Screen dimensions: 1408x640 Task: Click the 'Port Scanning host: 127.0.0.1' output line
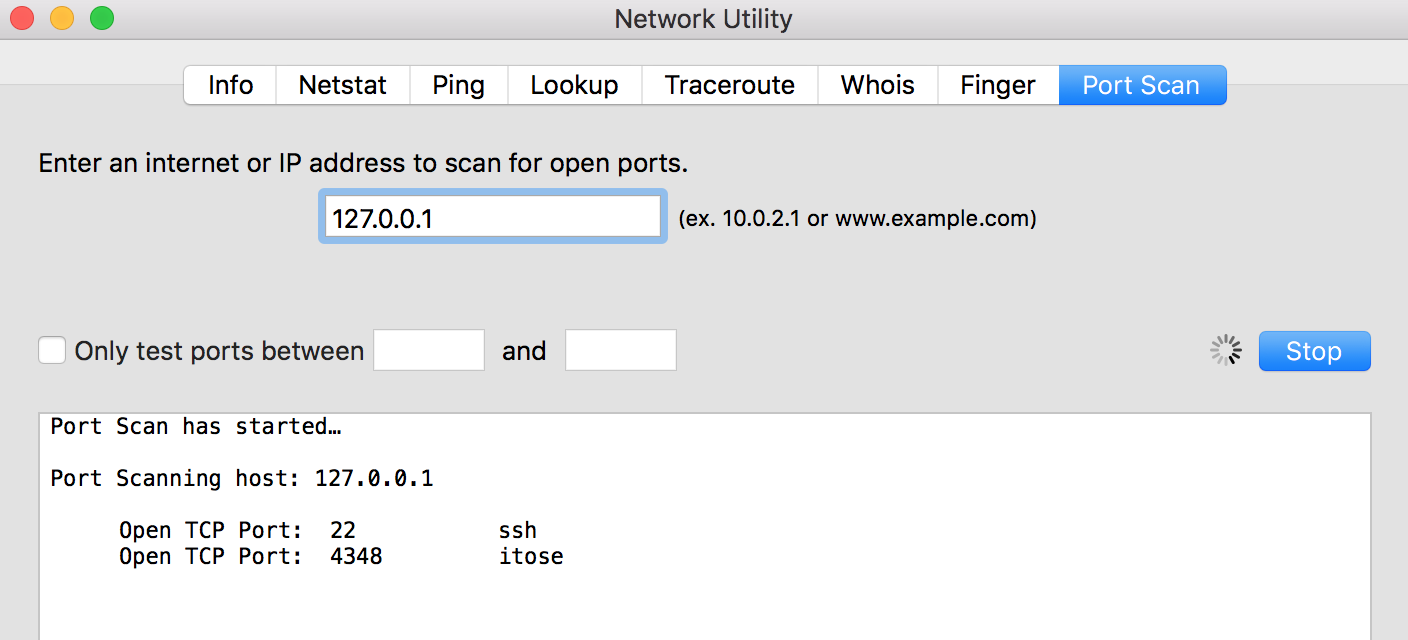point(242,478)
